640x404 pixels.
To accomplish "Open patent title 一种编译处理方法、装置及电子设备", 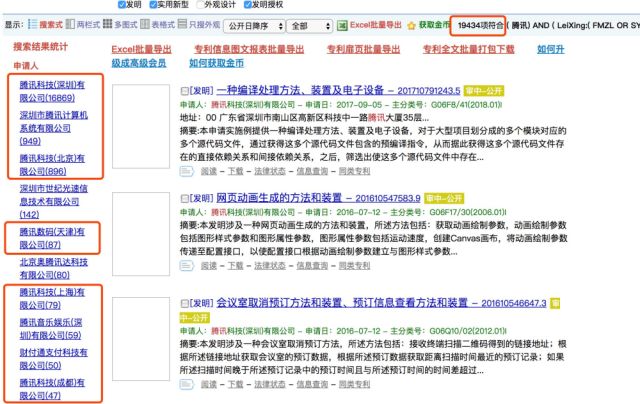I will (300, 90).
